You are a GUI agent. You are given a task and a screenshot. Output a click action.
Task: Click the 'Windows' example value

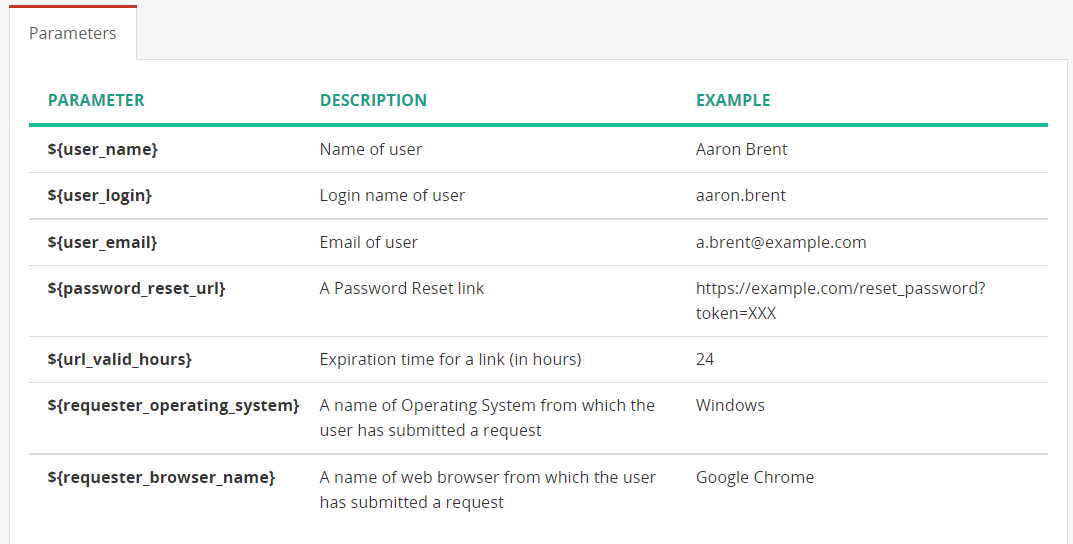(730, 405)
